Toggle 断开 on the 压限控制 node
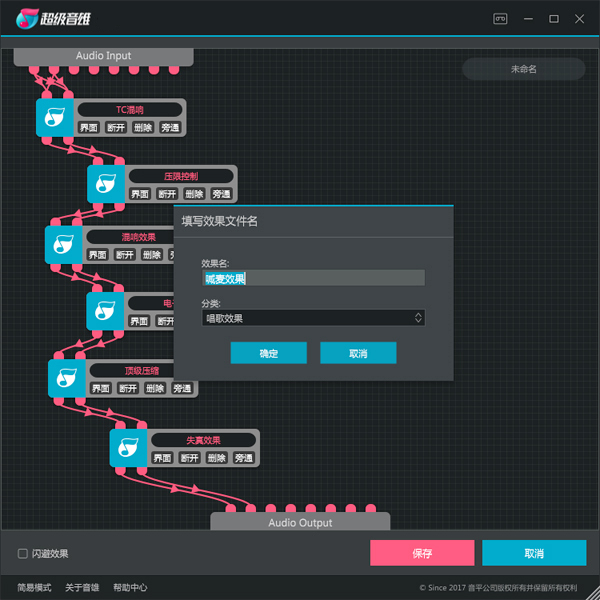 (x=167, y=194)
